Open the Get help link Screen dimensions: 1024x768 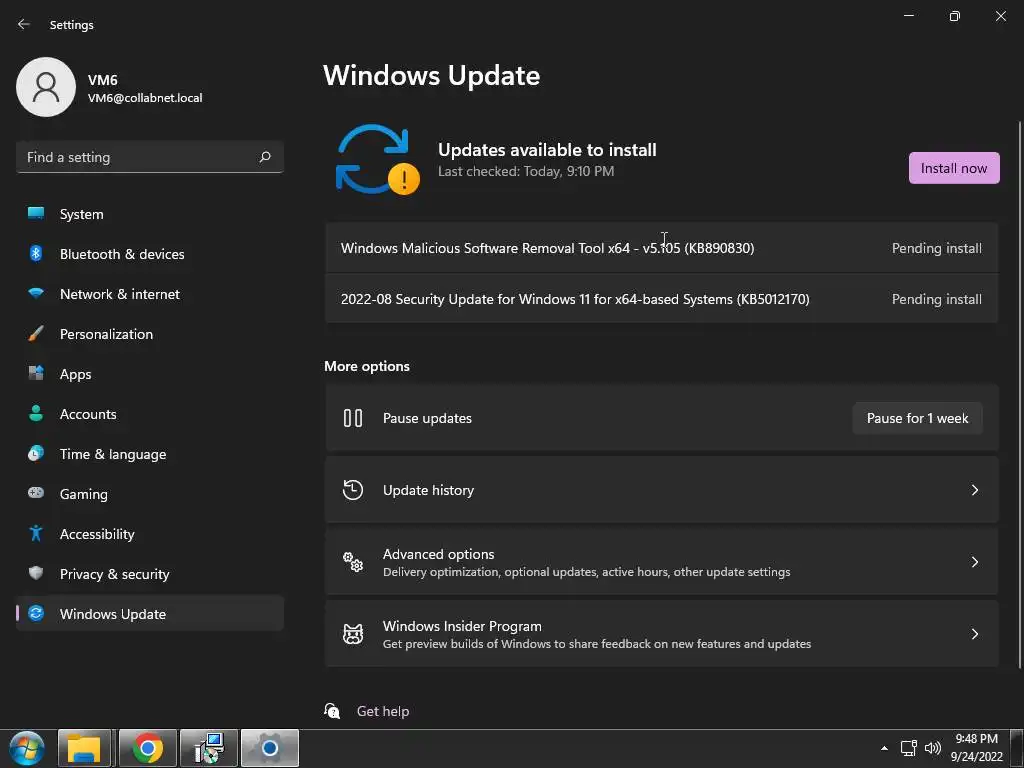point(383,711)
